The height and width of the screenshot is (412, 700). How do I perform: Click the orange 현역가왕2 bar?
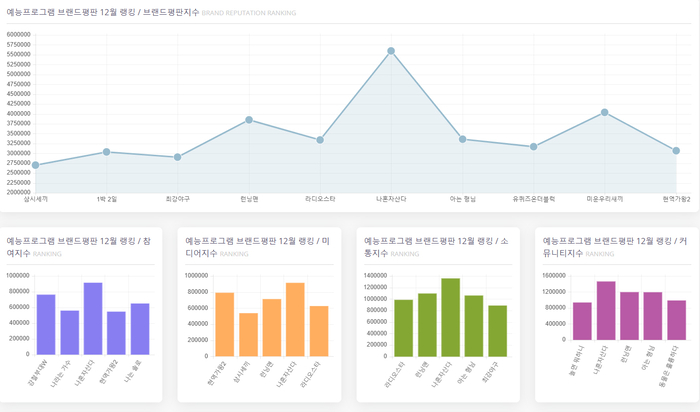tap(225, 325)
